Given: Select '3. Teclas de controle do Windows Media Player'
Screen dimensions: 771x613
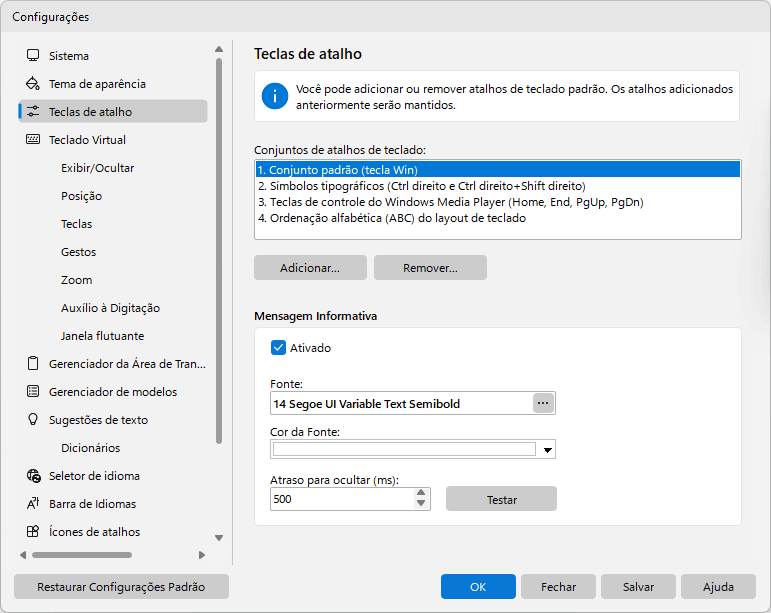Looking at the screenshot, I should click(x=498, y=202).
